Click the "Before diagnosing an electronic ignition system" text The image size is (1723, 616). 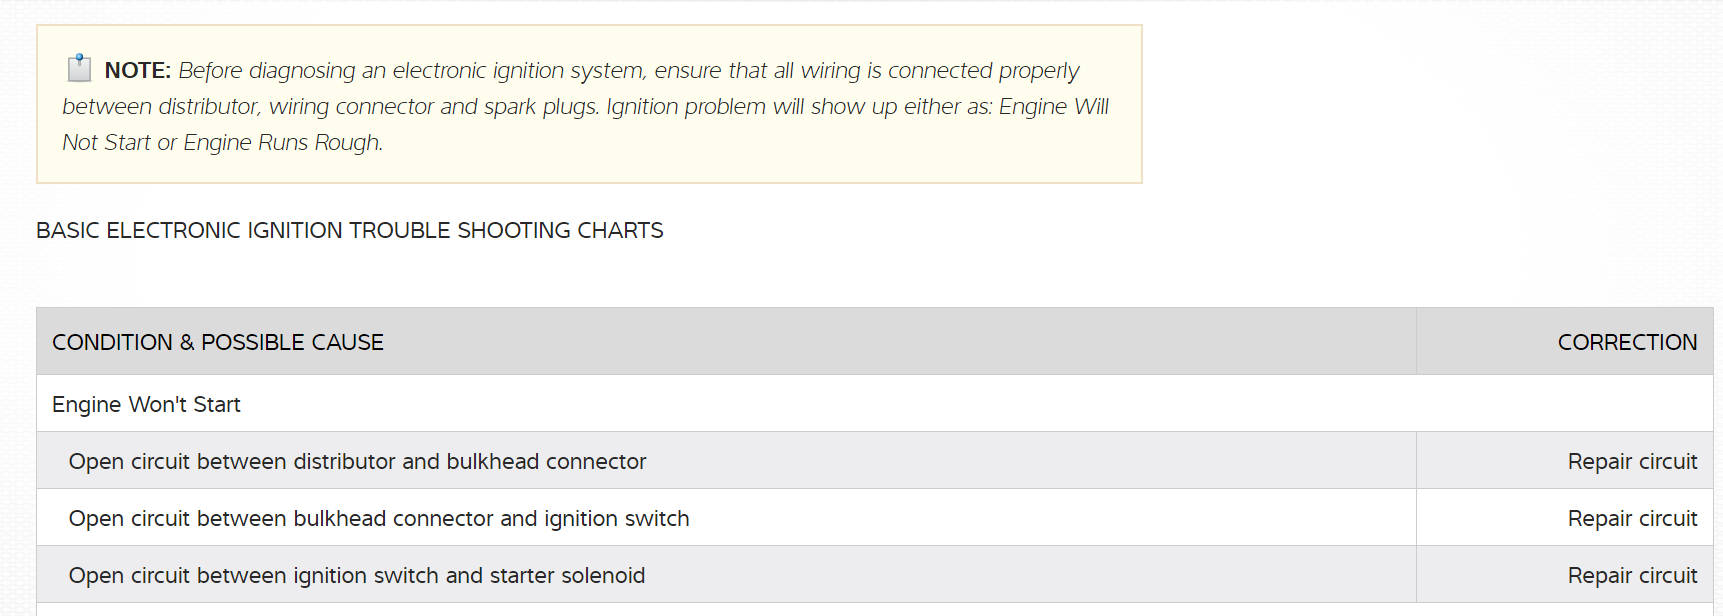pyautogui.click(x=412, y=71)
